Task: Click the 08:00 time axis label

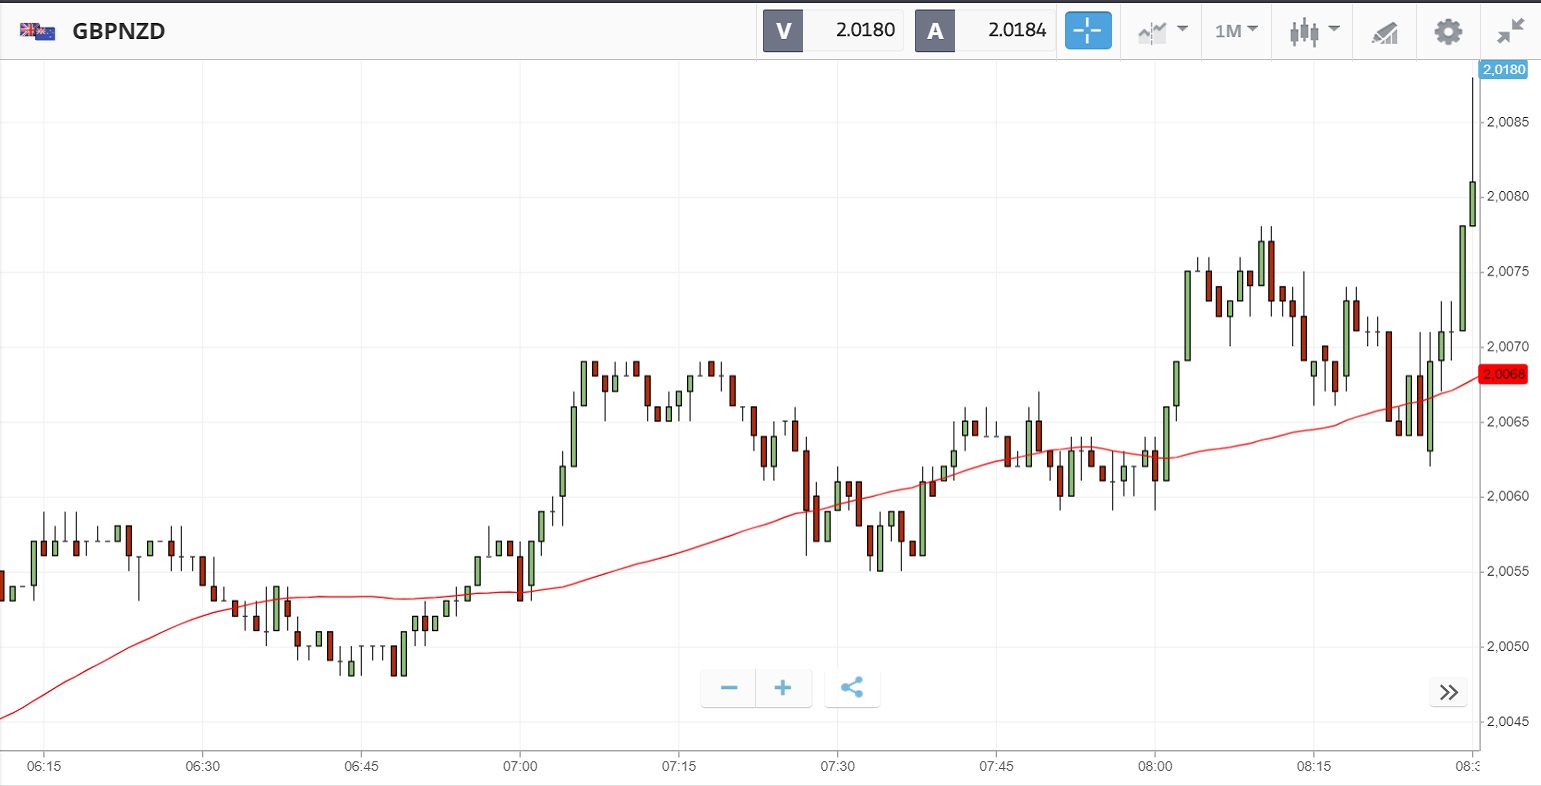Action: coord(1155,766)
